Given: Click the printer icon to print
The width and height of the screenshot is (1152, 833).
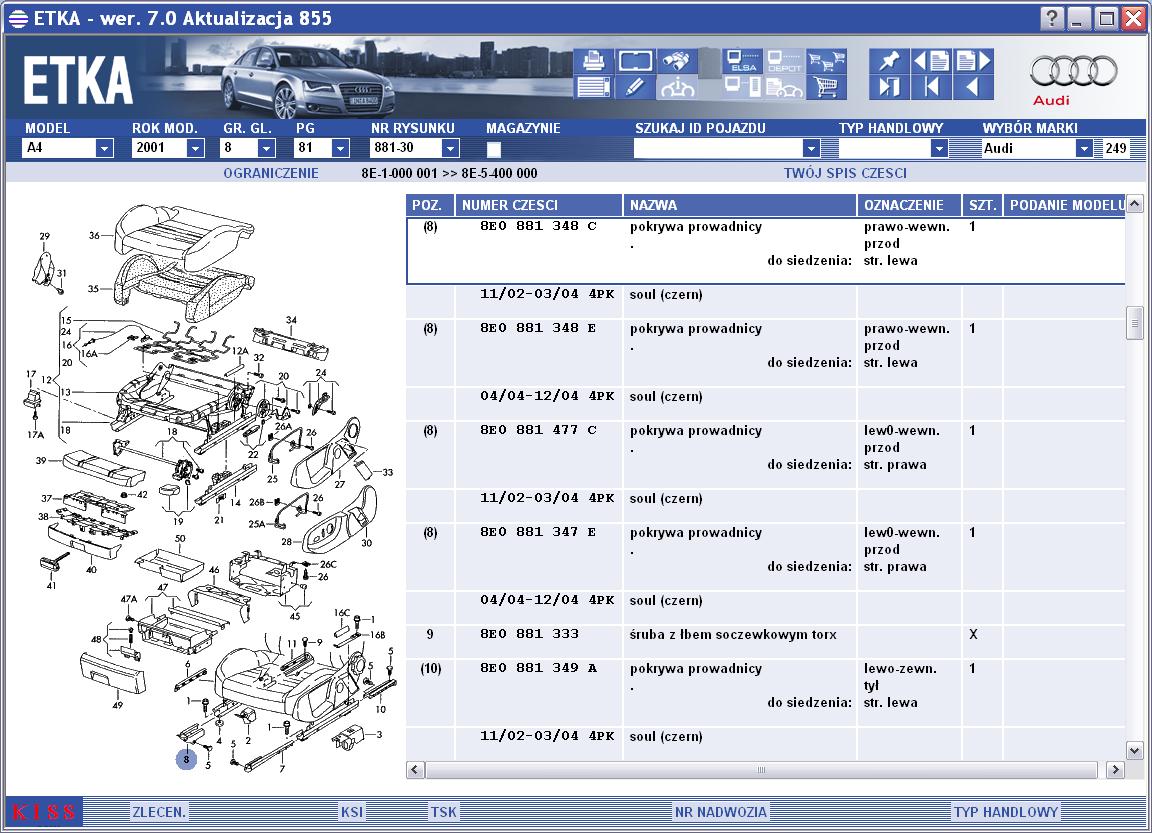Looking at the screenshot, I should (x=593, y=60).
